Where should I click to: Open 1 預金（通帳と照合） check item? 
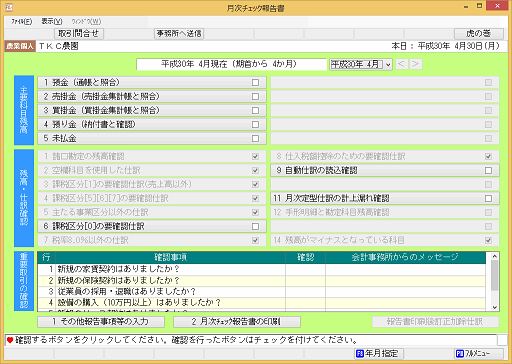(x=152, y=82)
